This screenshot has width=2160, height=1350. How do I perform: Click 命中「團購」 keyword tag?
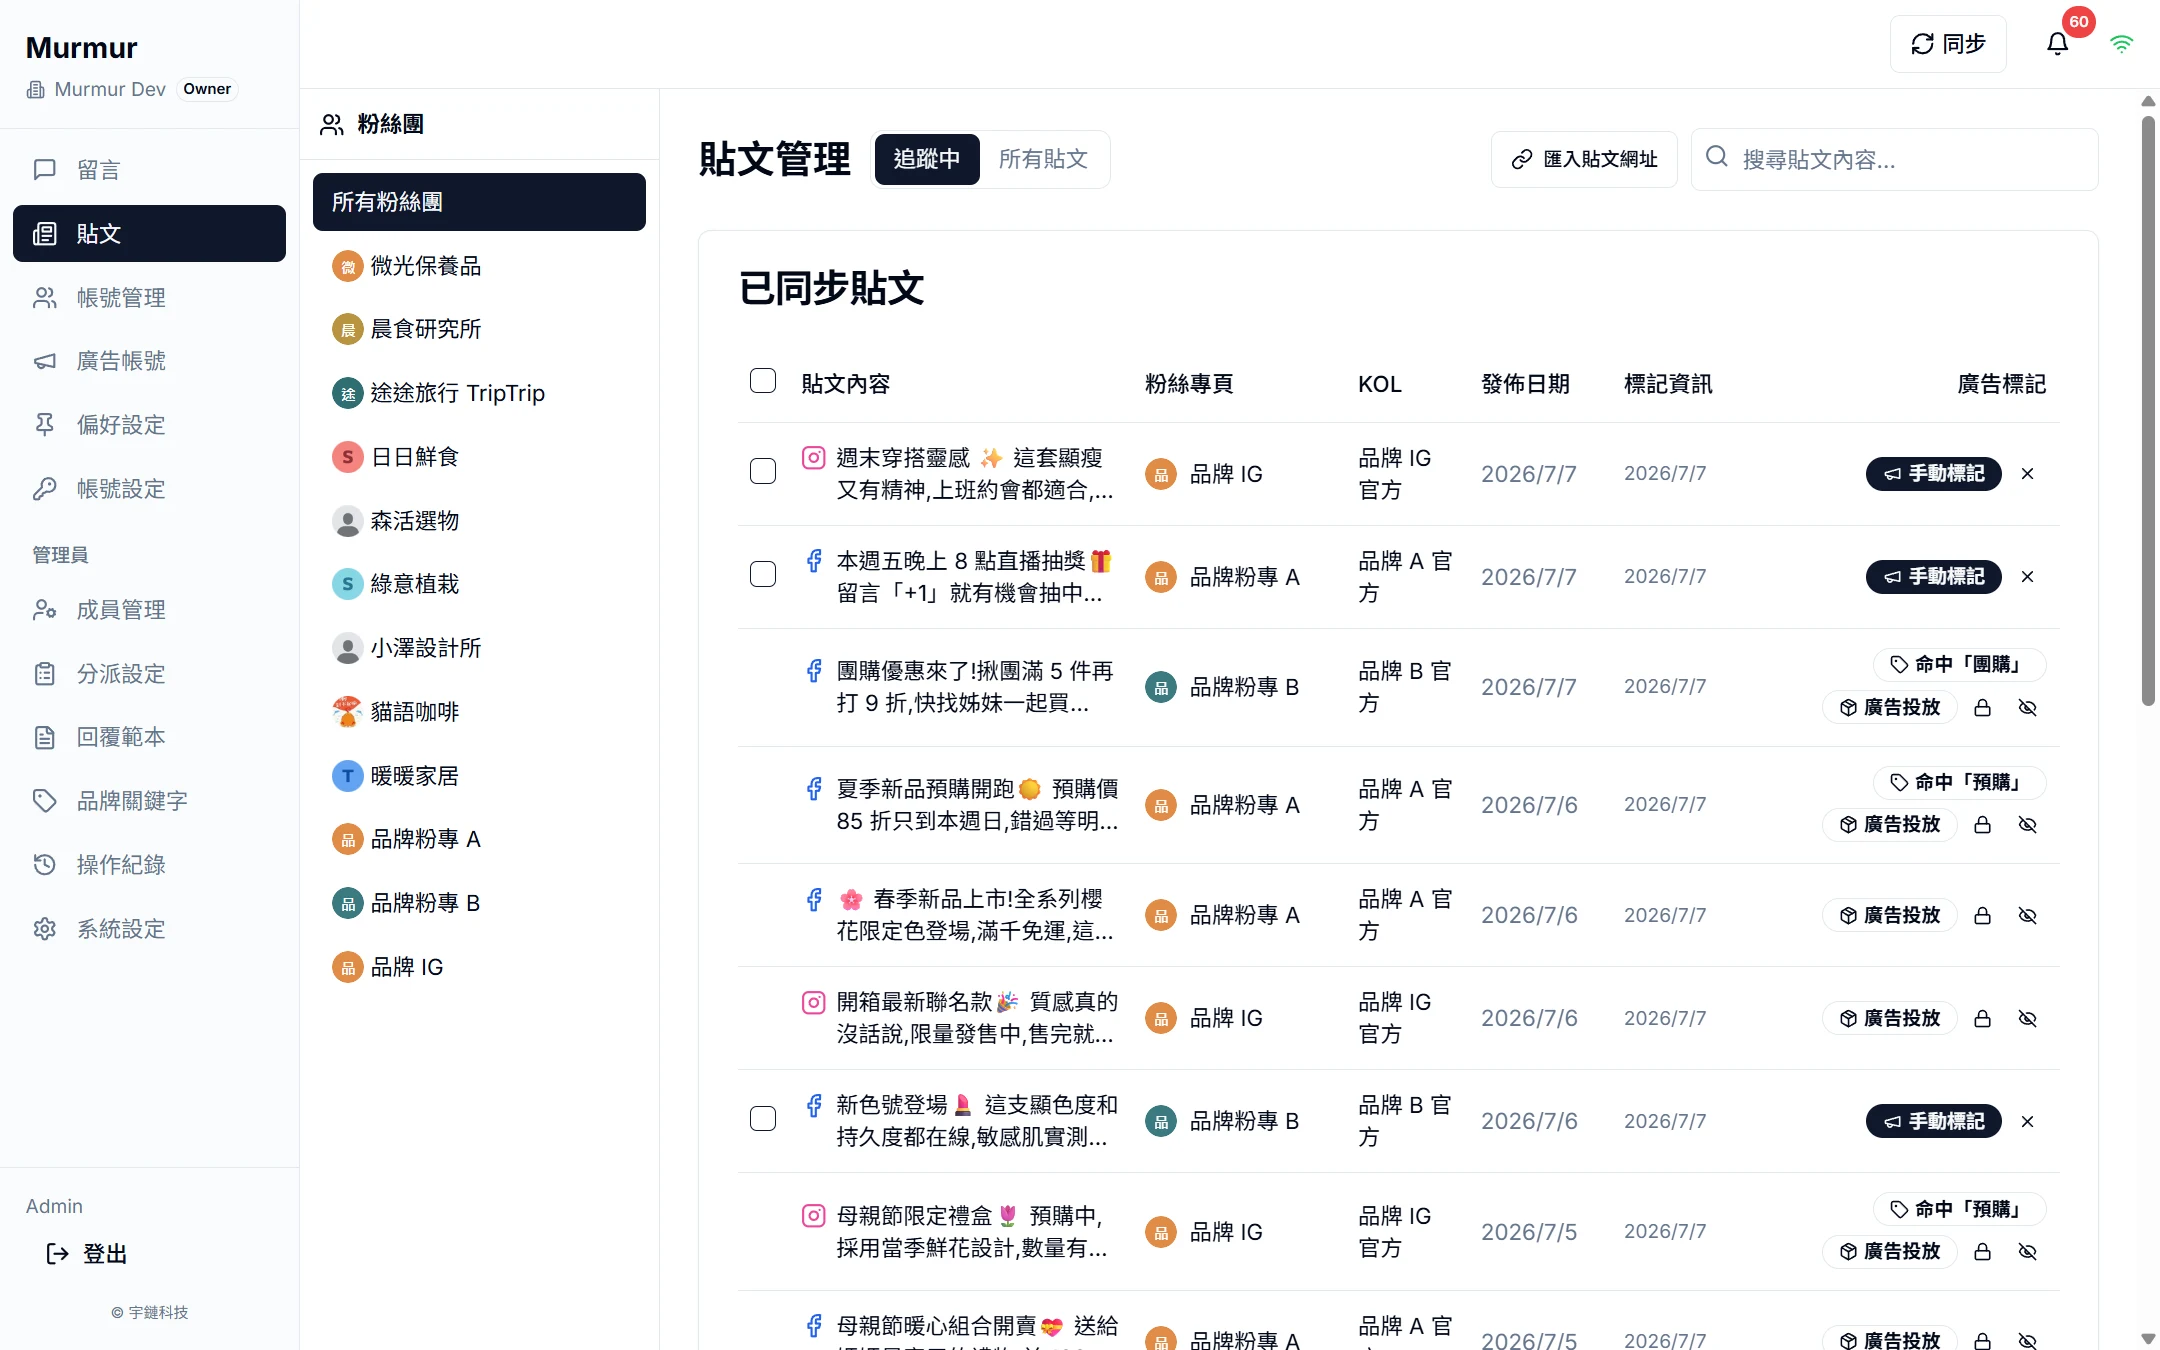coord(1959,664)
